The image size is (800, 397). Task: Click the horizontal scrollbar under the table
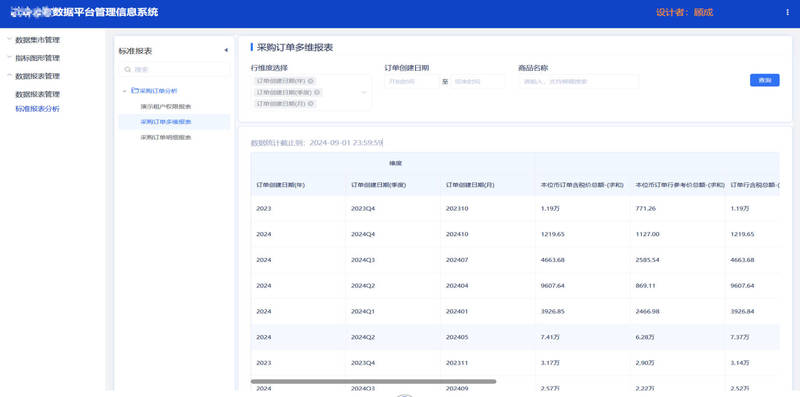point(373,381)
